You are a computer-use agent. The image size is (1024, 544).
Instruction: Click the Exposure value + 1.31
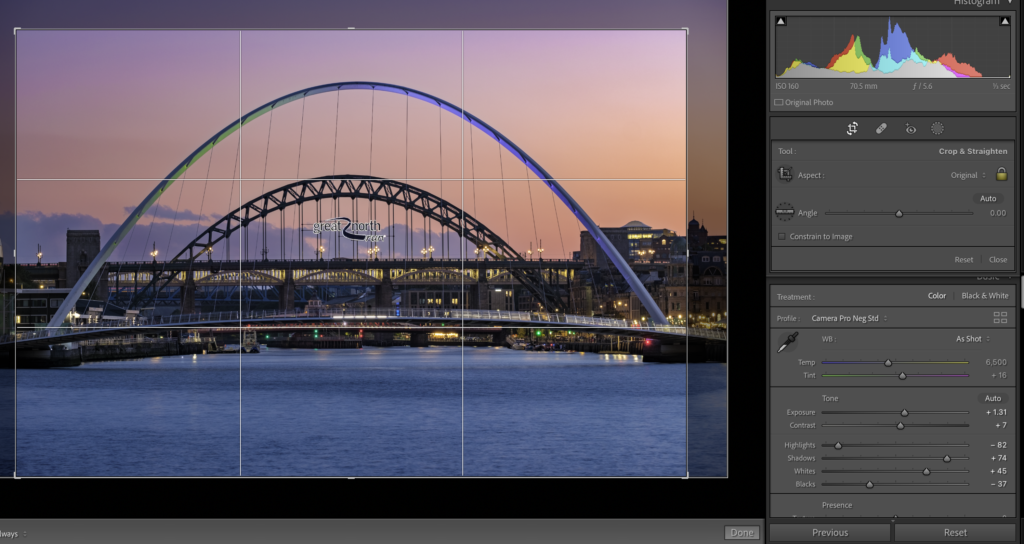(x=996, y=412)
